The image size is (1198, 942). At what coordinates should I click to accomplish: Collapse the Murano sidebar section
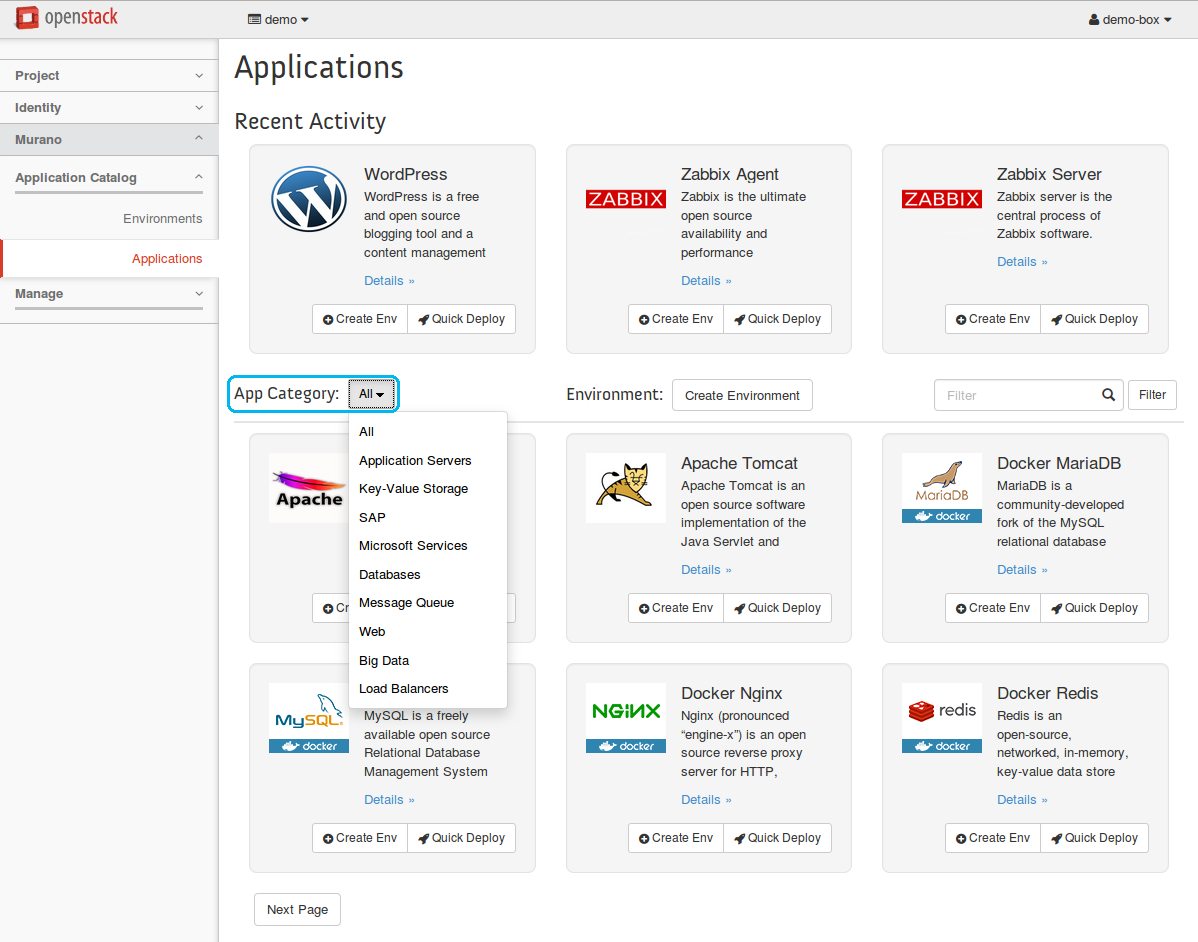pyautogui.click(x=109, y=140)
